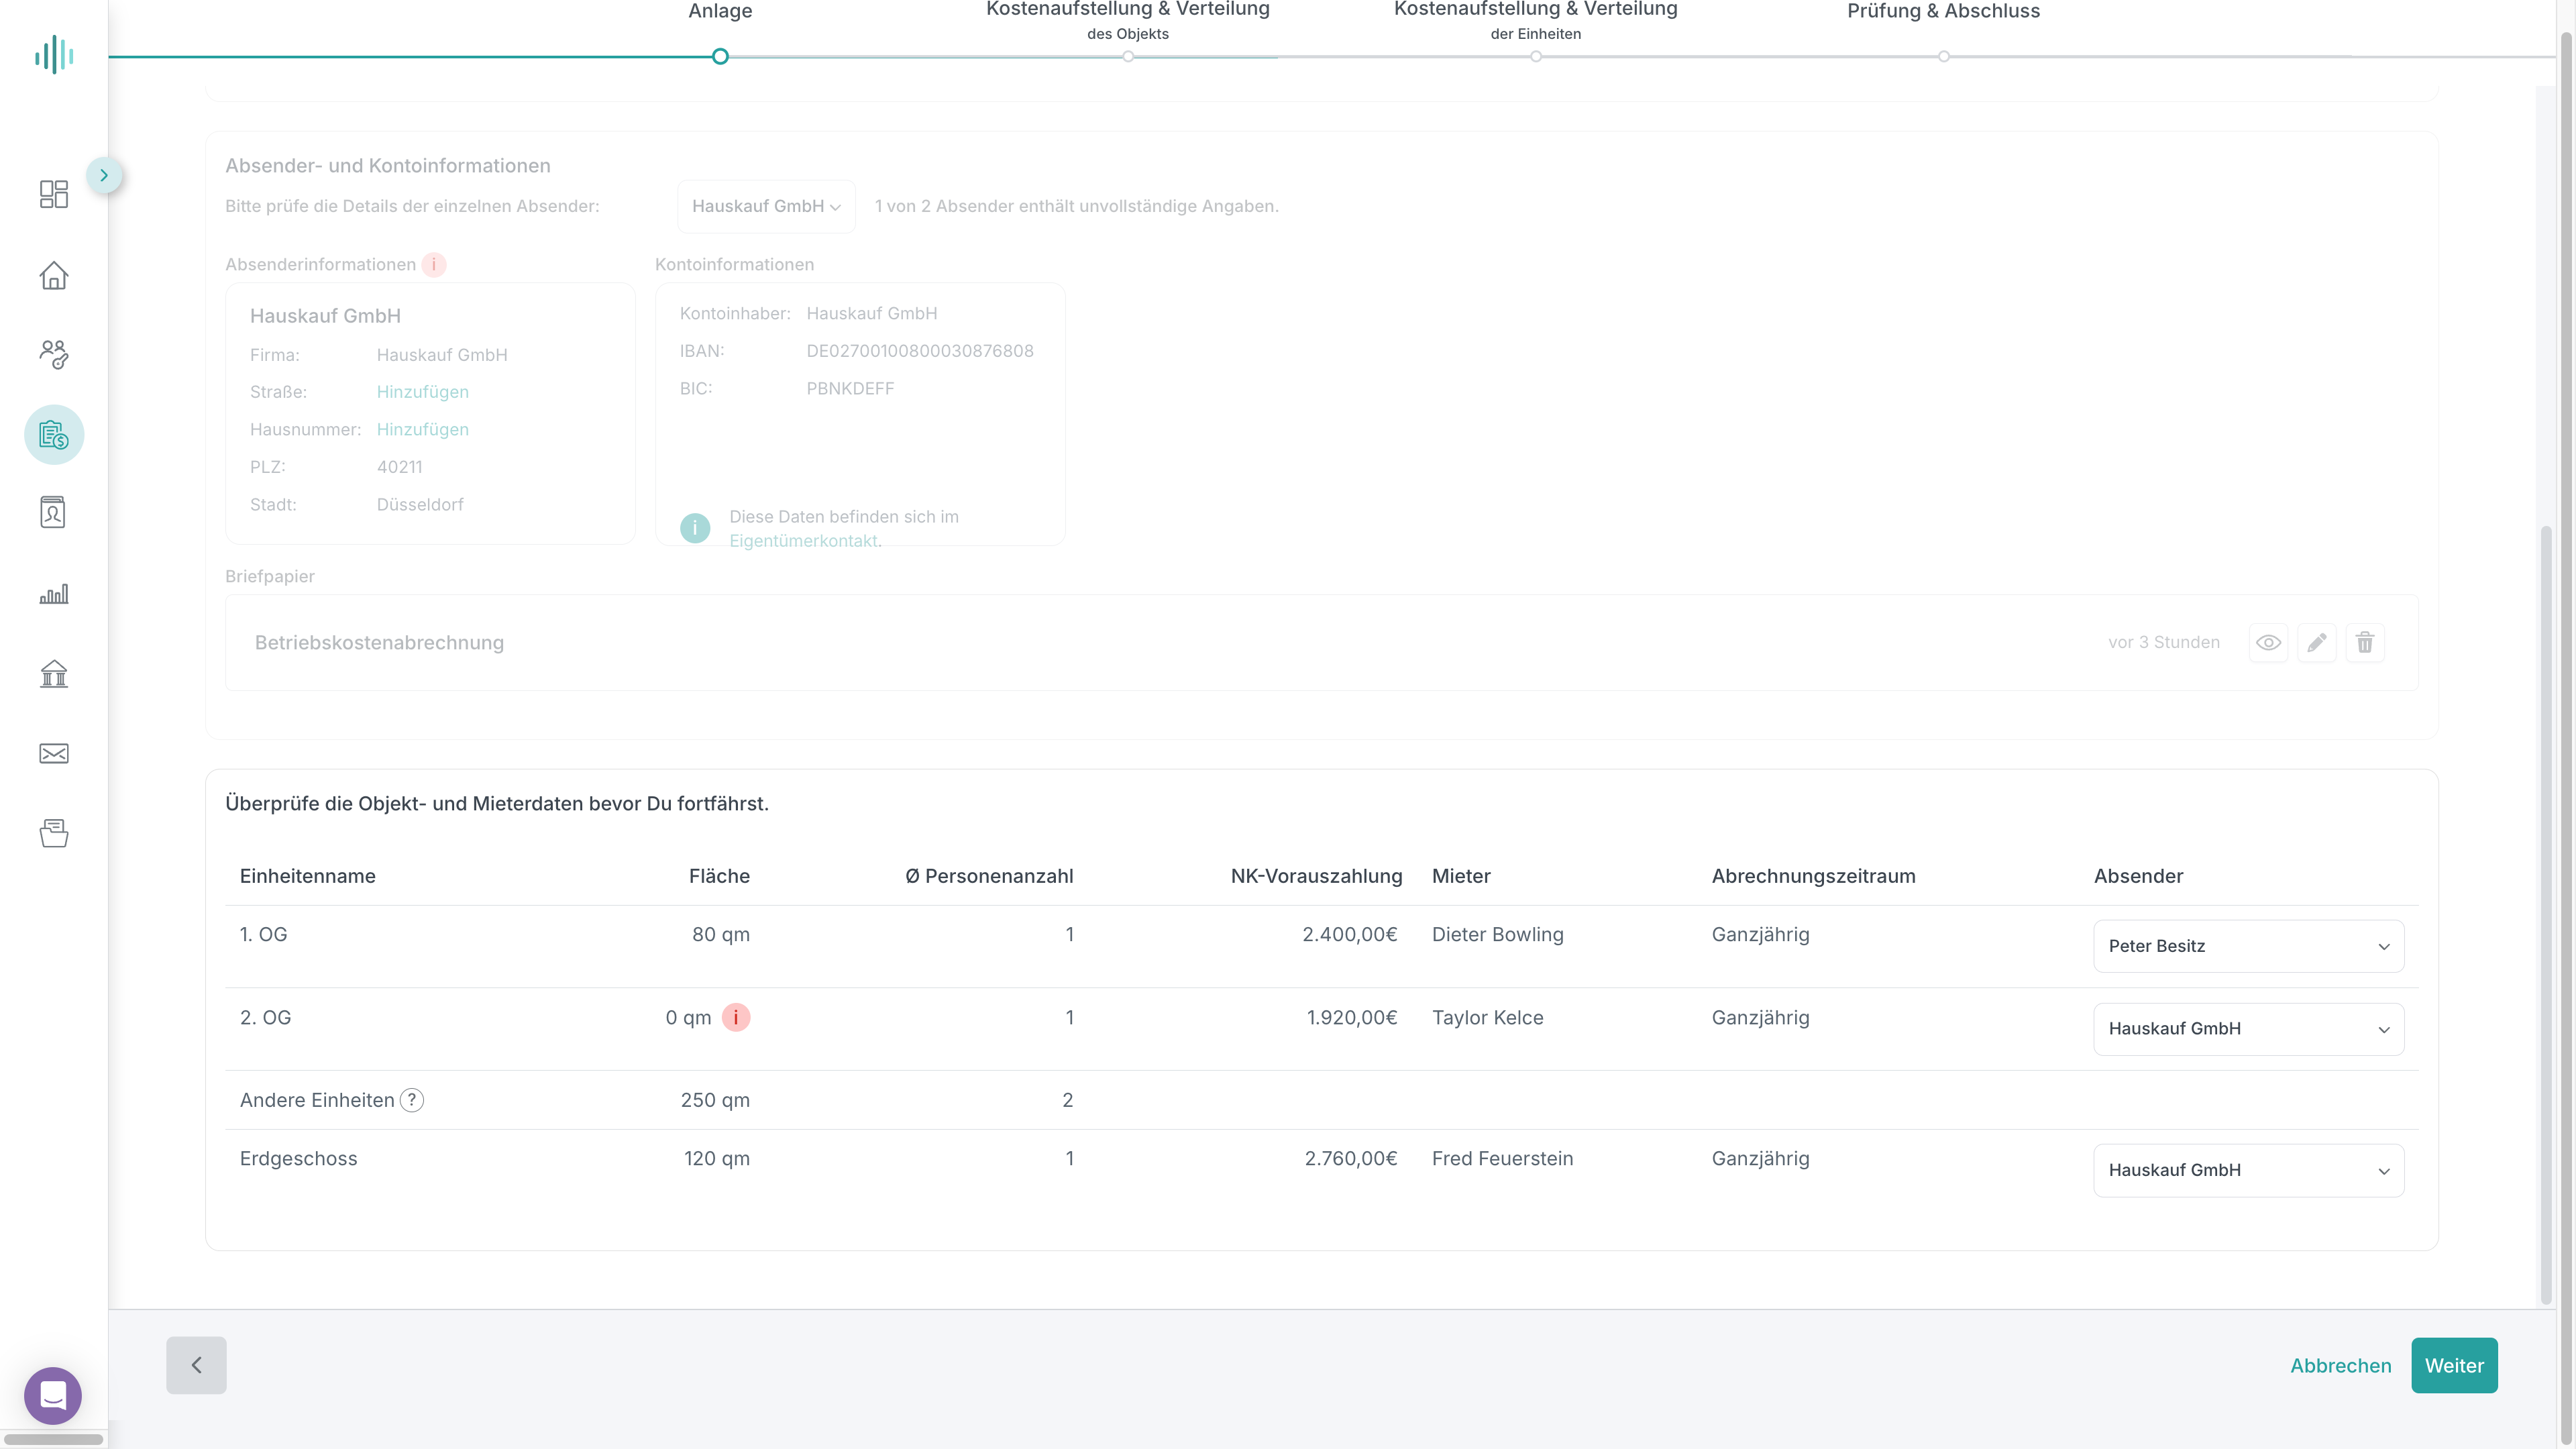
Task: Open the billing documents icon
Action: pos(54,434)
